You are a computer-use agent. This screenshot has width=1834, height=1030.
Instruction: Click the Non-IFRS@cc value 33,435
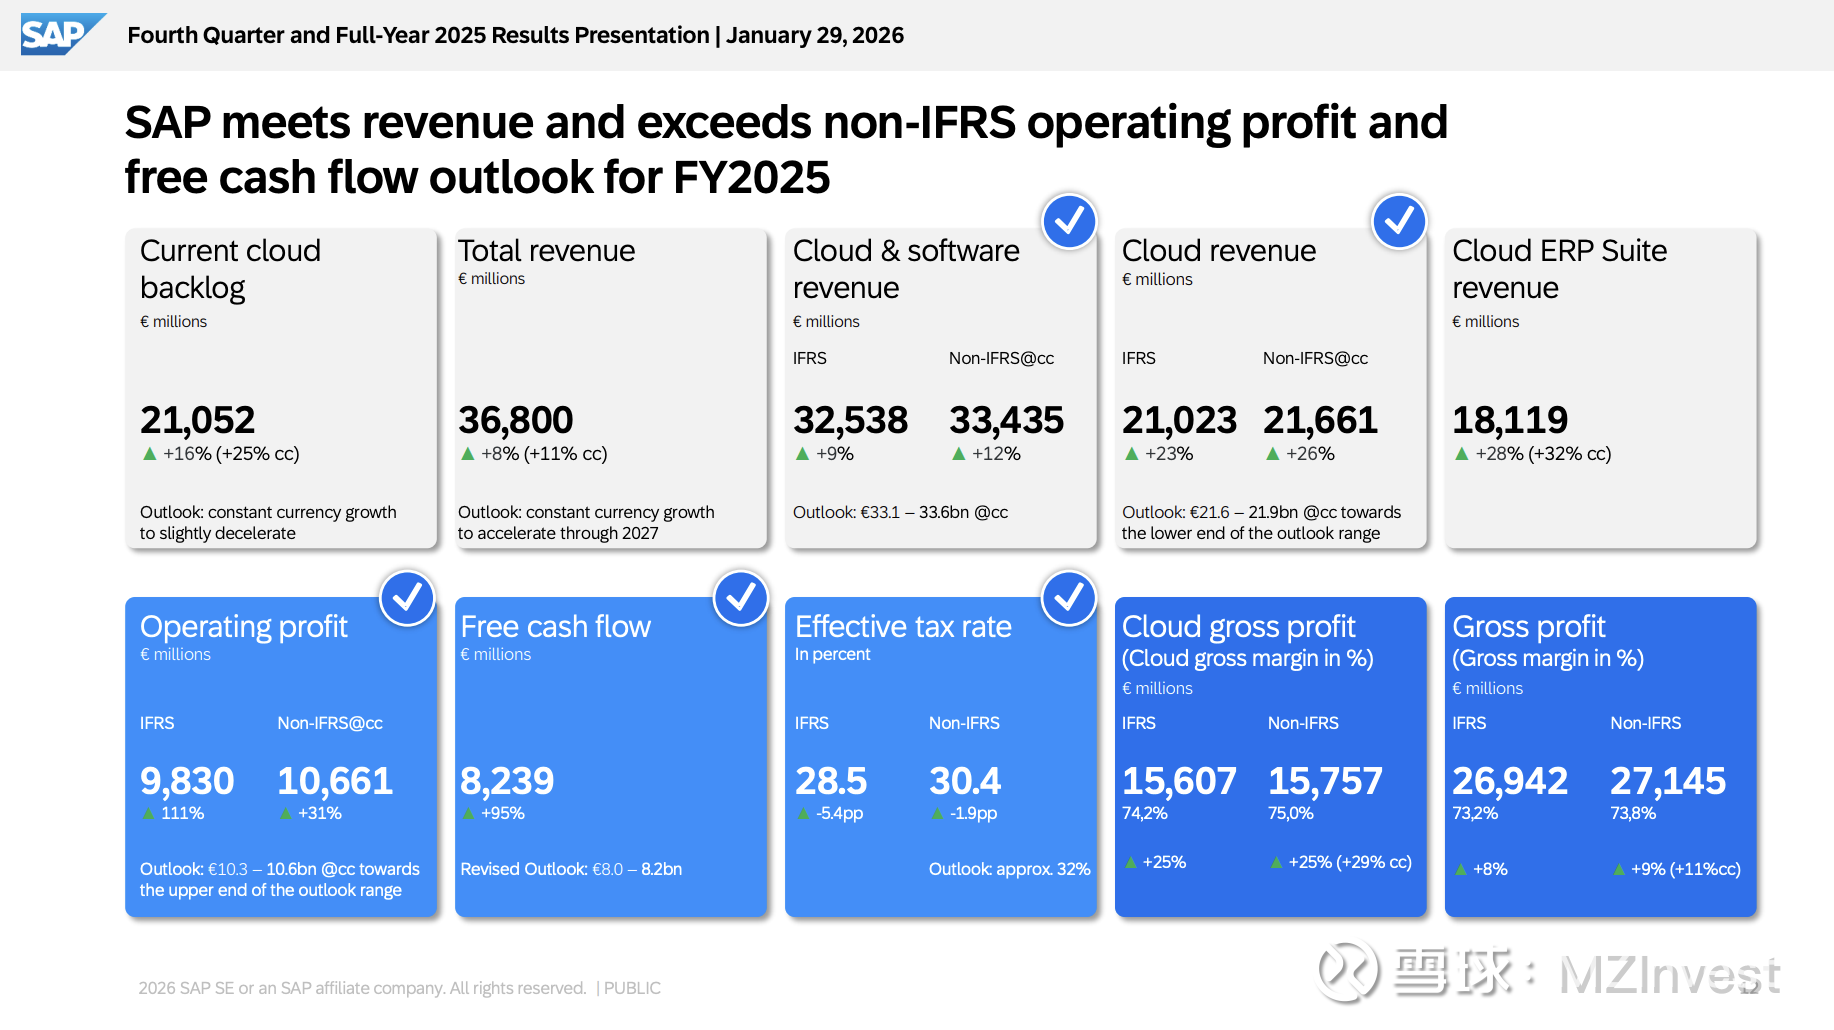[1006, 420]
